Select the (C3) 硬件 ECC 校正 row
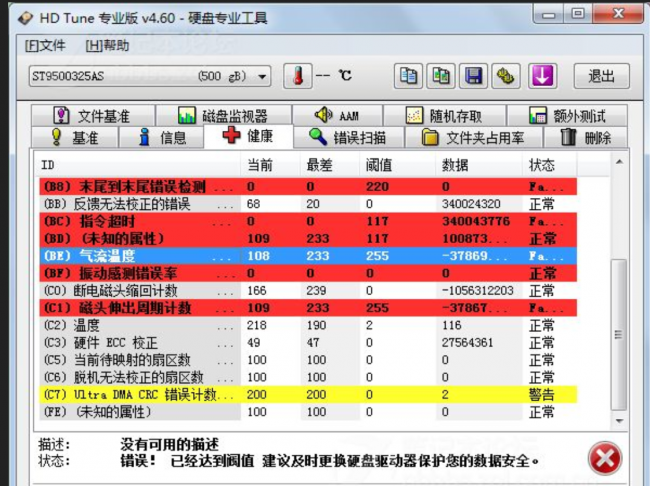Viewport: 650px width, 486px height. point(308,343)
